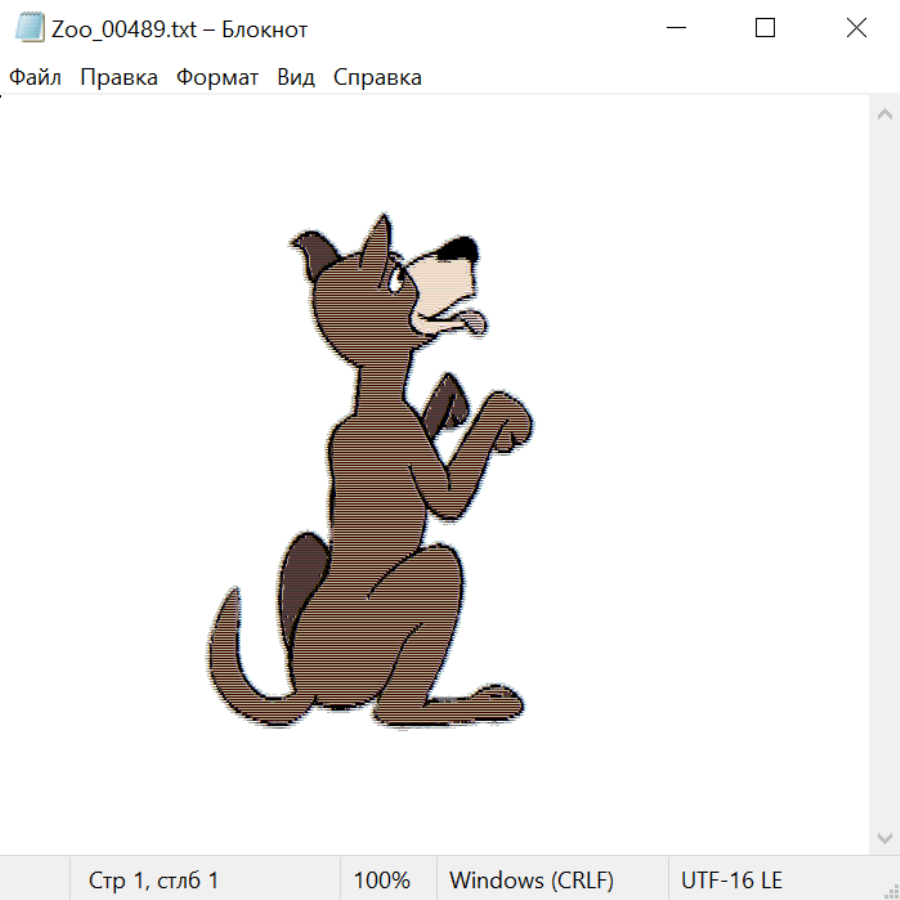Click the scroll down arrow on the vertical scrollbar
900x900 pixels.
coord(884,837)
